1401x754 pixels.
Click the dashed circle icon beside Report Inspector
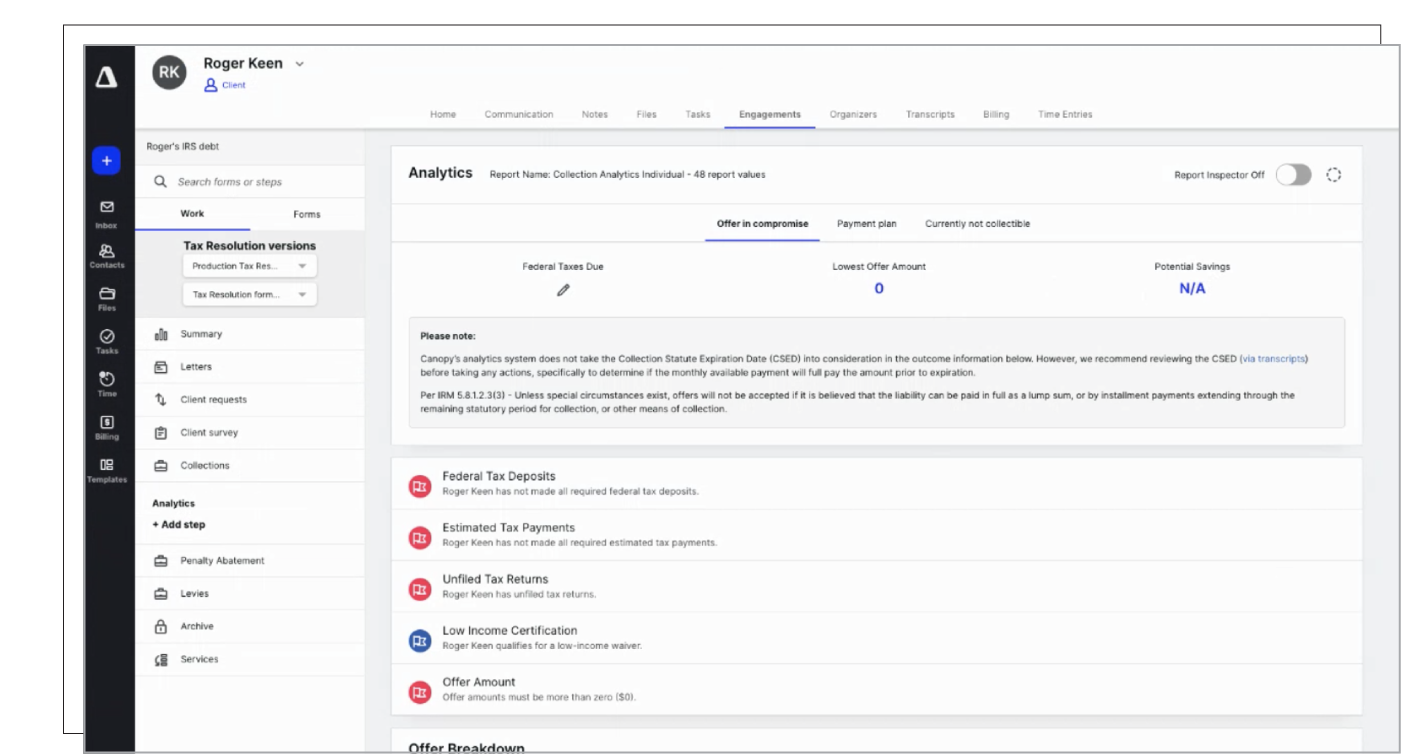pos(1333,175)
